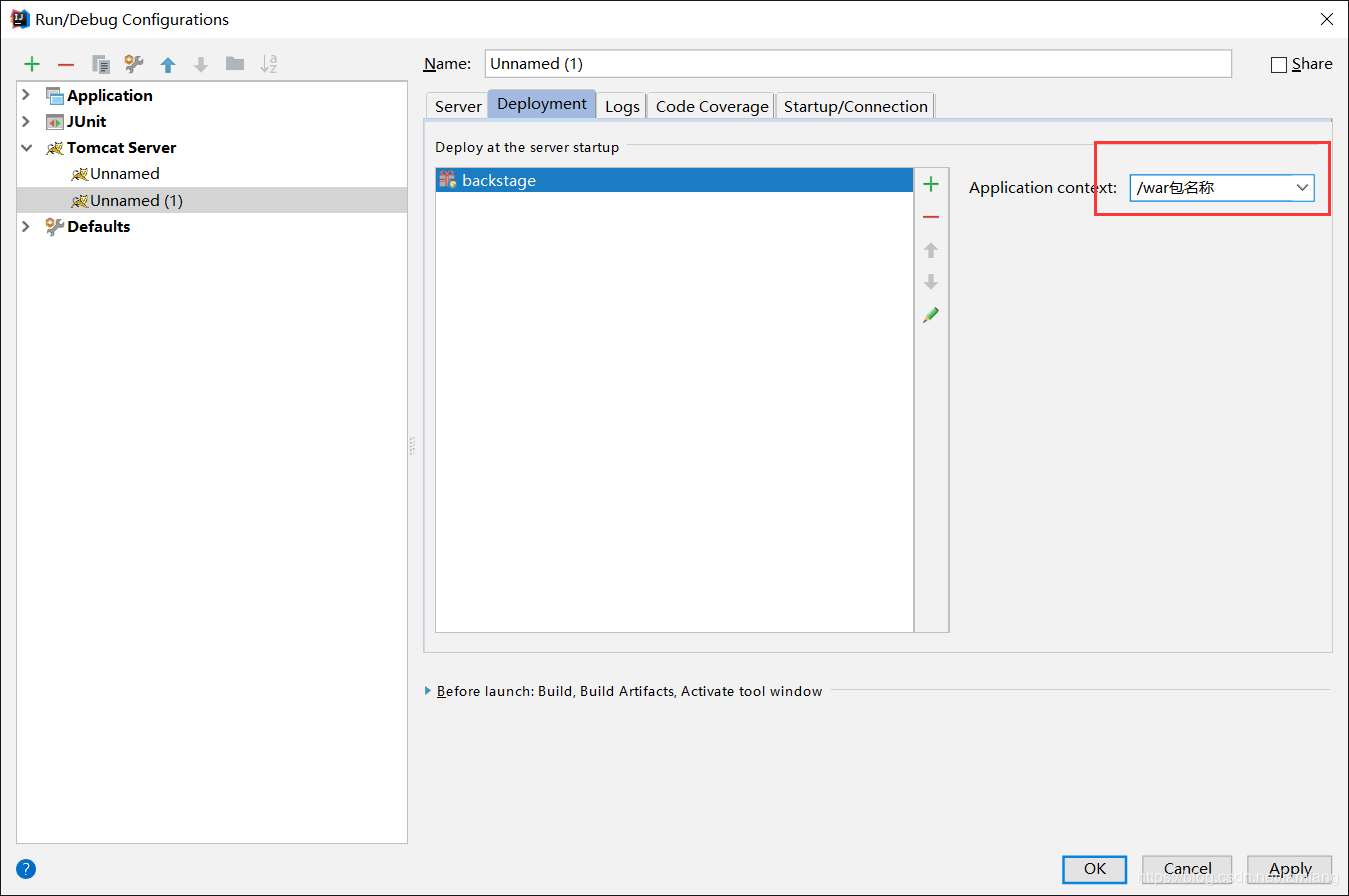The image size is (1349, 896).
Task: Click the green plus Add New Configuration icon
Action: click(32, 64)
